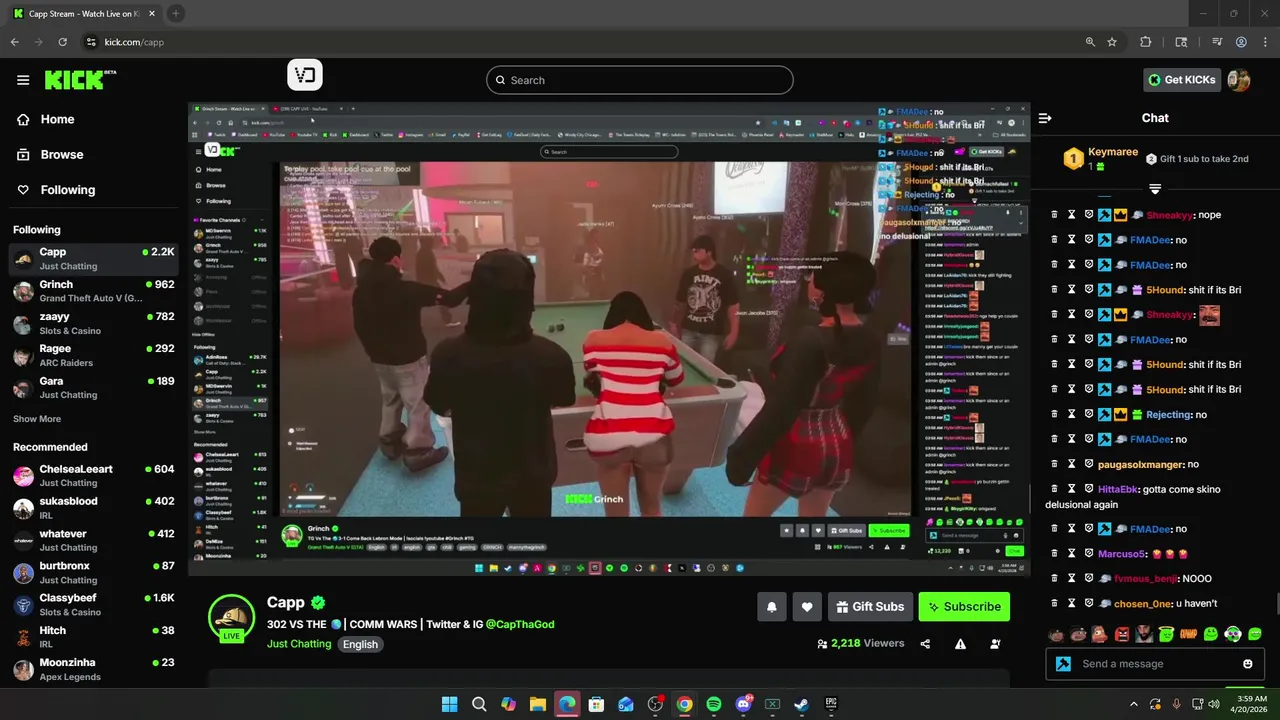
Task: Expand Following list with Show More
Action: [x=37, y=419]
